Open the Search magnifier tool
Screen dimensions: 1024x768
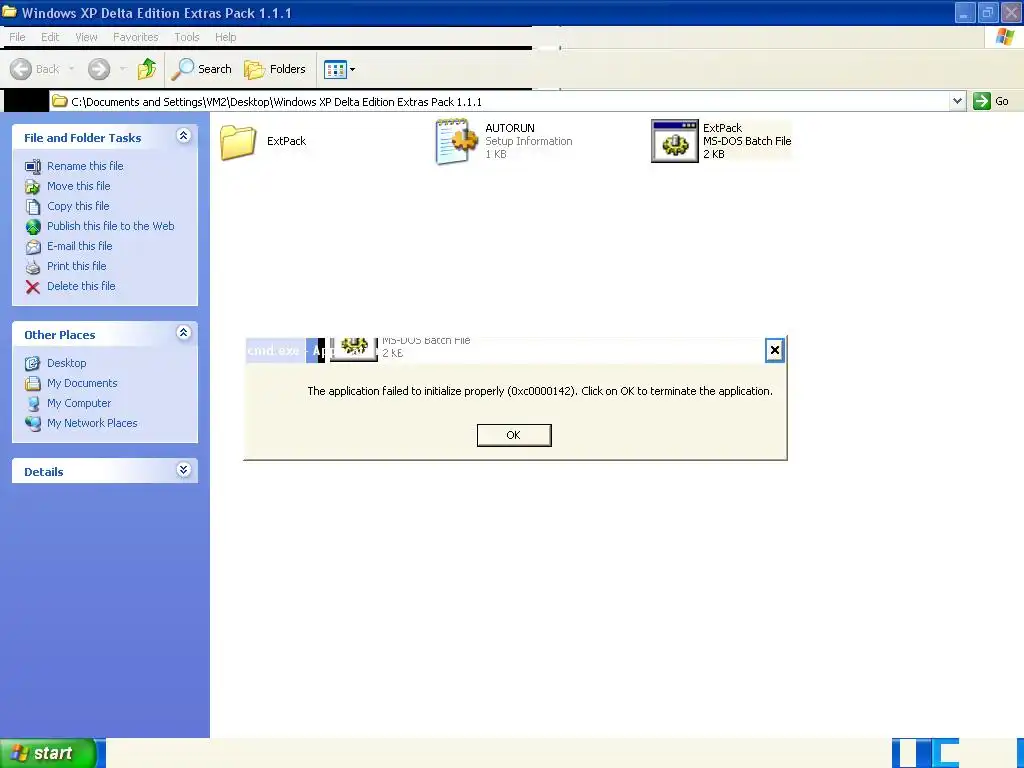coord(182,69)
